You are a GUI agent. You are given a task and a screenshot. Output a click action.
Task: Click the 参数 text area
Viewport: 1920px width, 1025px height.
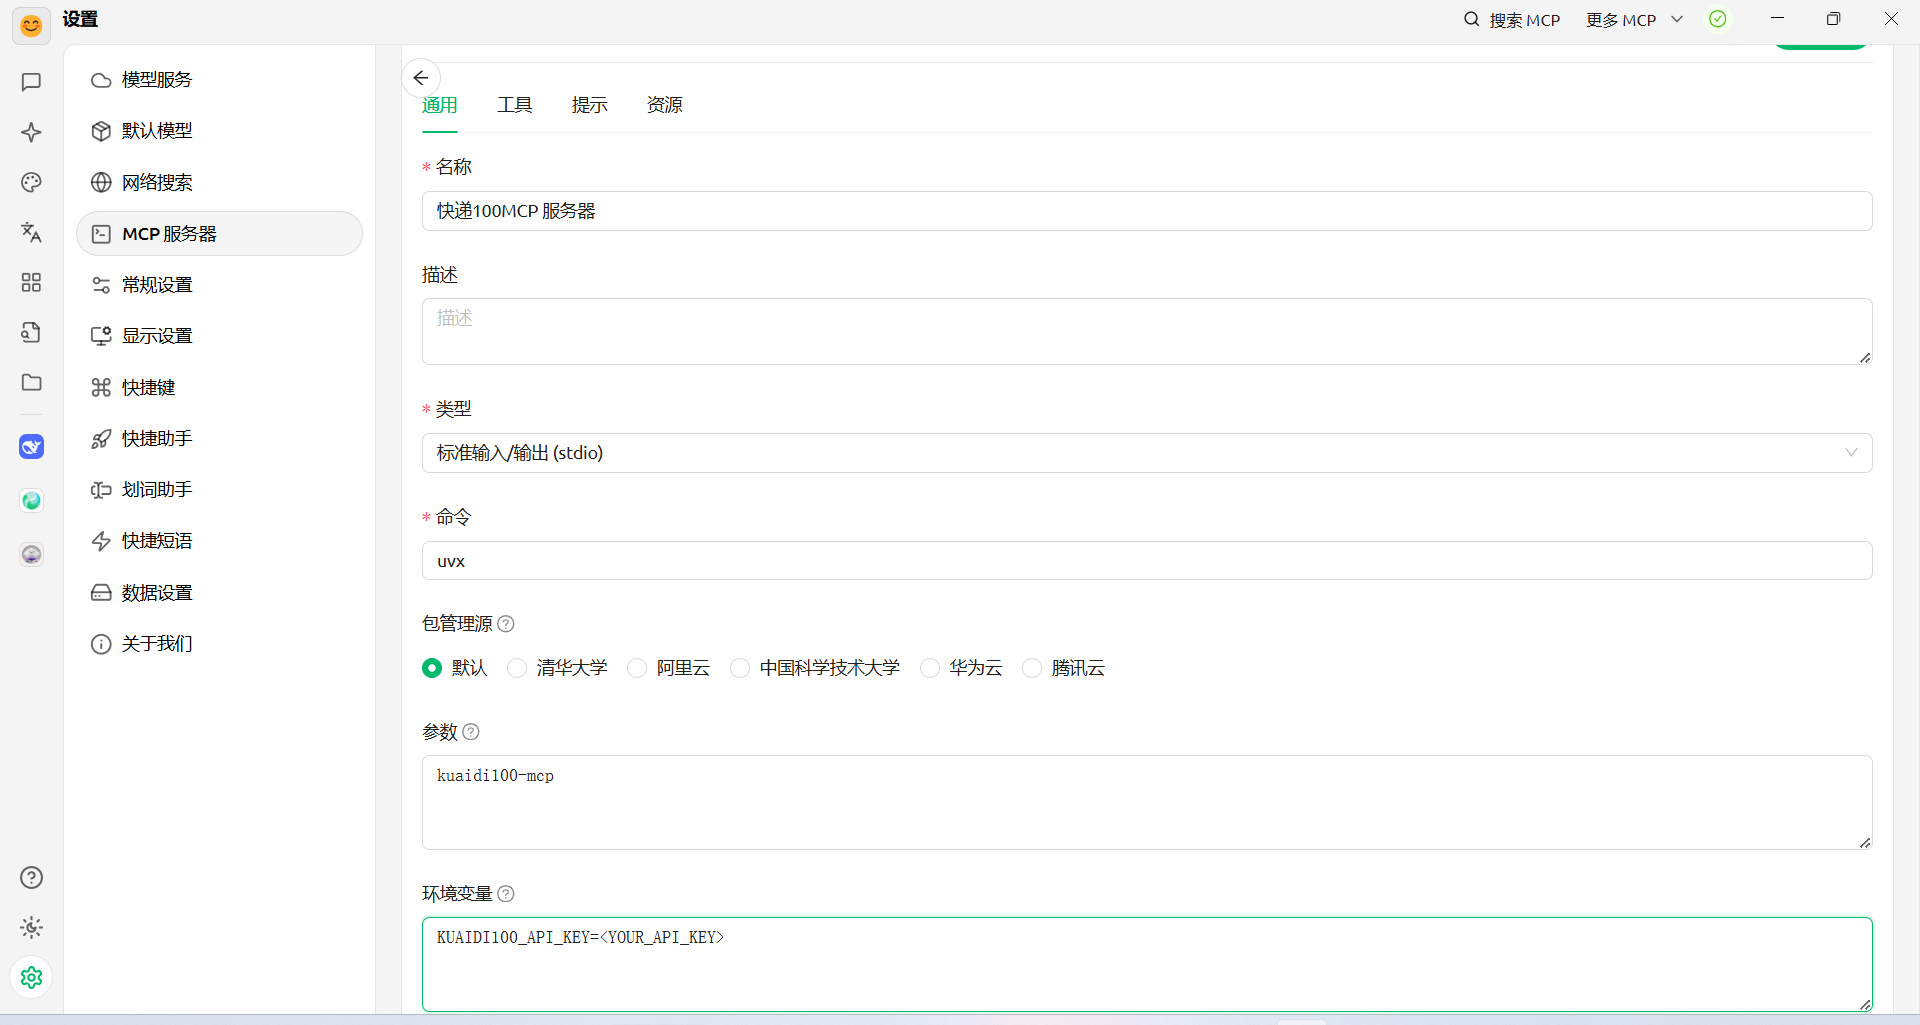point(1147,802)
